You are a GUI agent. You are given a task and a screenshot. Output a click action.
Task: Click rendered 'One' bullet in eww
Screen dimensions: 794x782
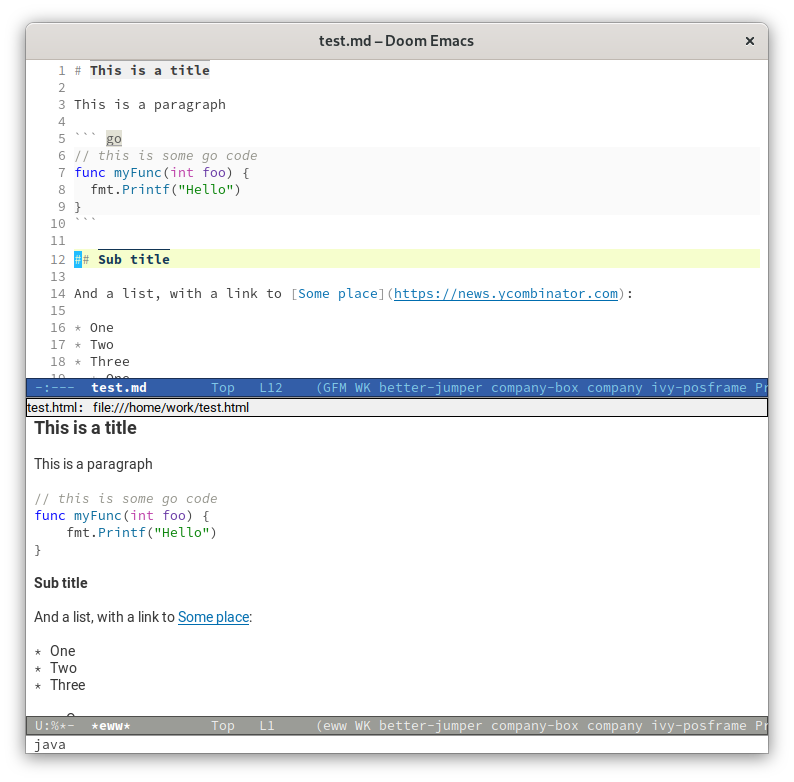click(63, 651)
